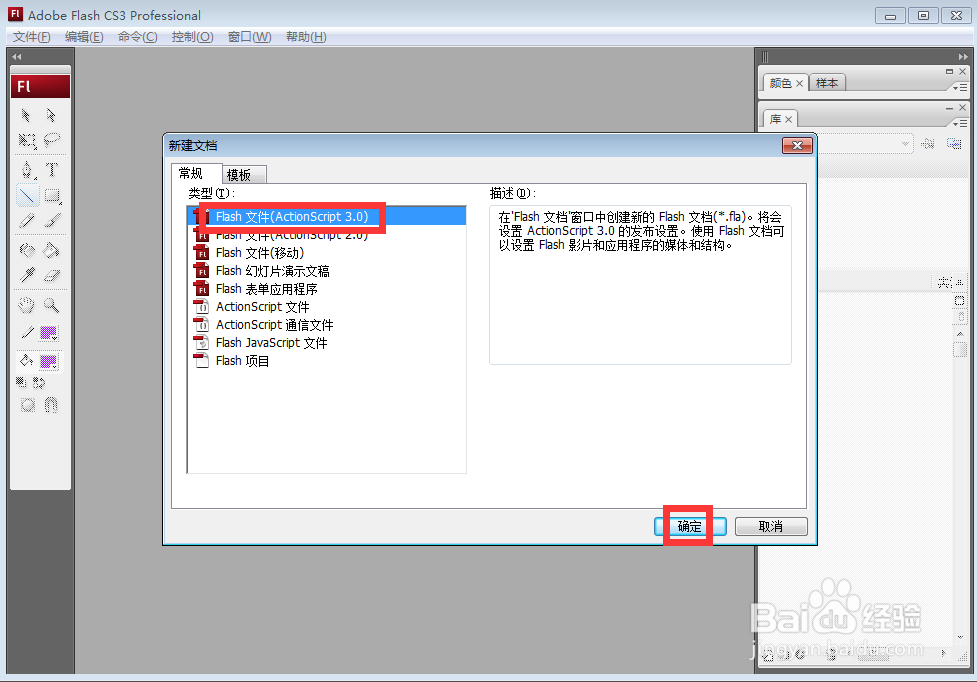Click the stroke color pencil icon

27,333
